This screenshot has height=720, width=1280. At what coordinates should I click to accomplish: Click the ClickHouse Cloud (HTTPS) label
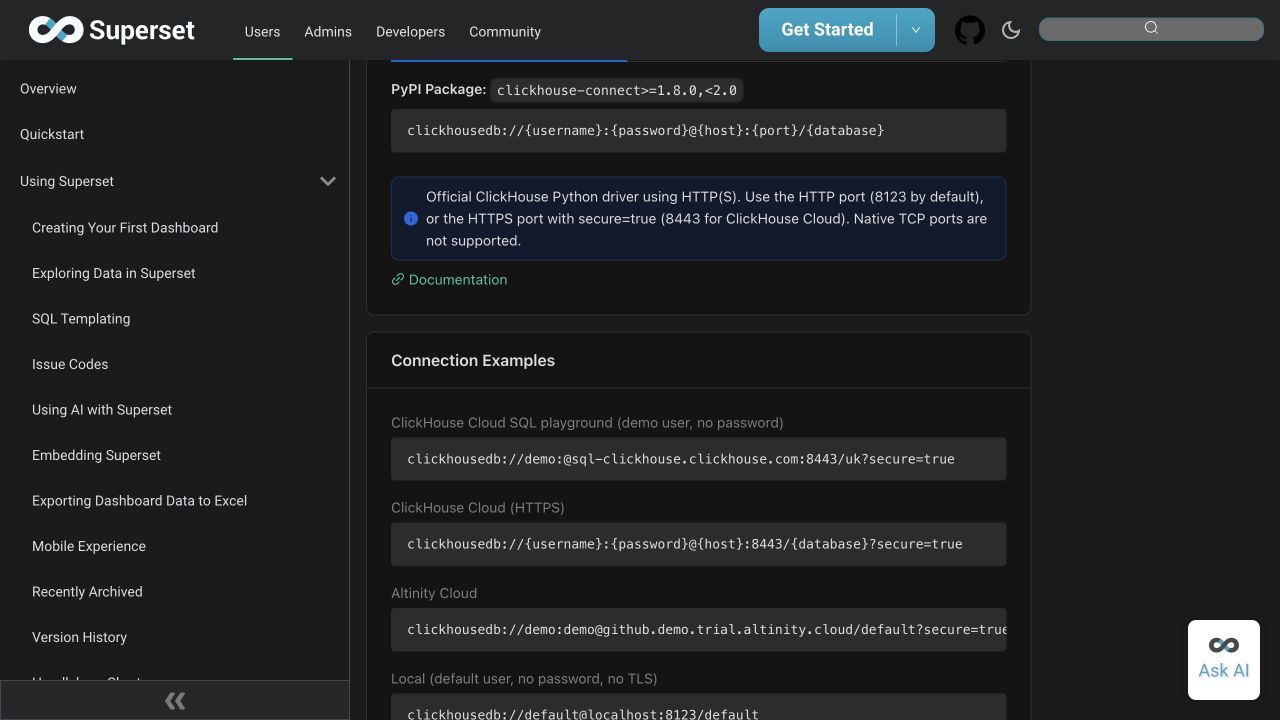point(478,508)
